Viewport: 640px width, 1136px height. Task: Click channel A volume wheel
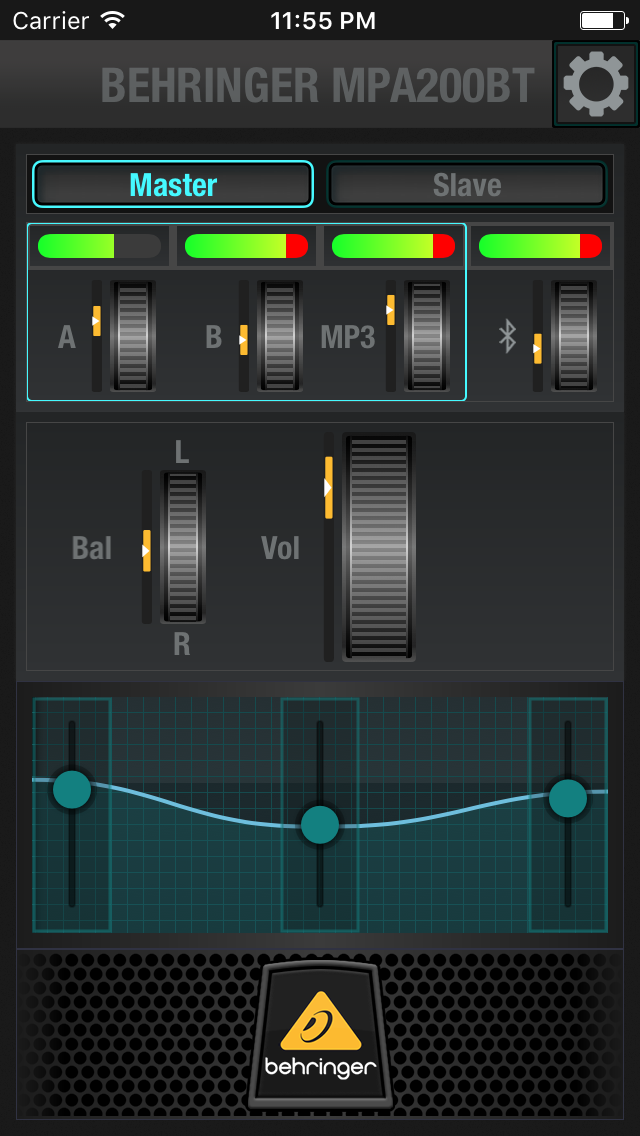tap(133, 336)
